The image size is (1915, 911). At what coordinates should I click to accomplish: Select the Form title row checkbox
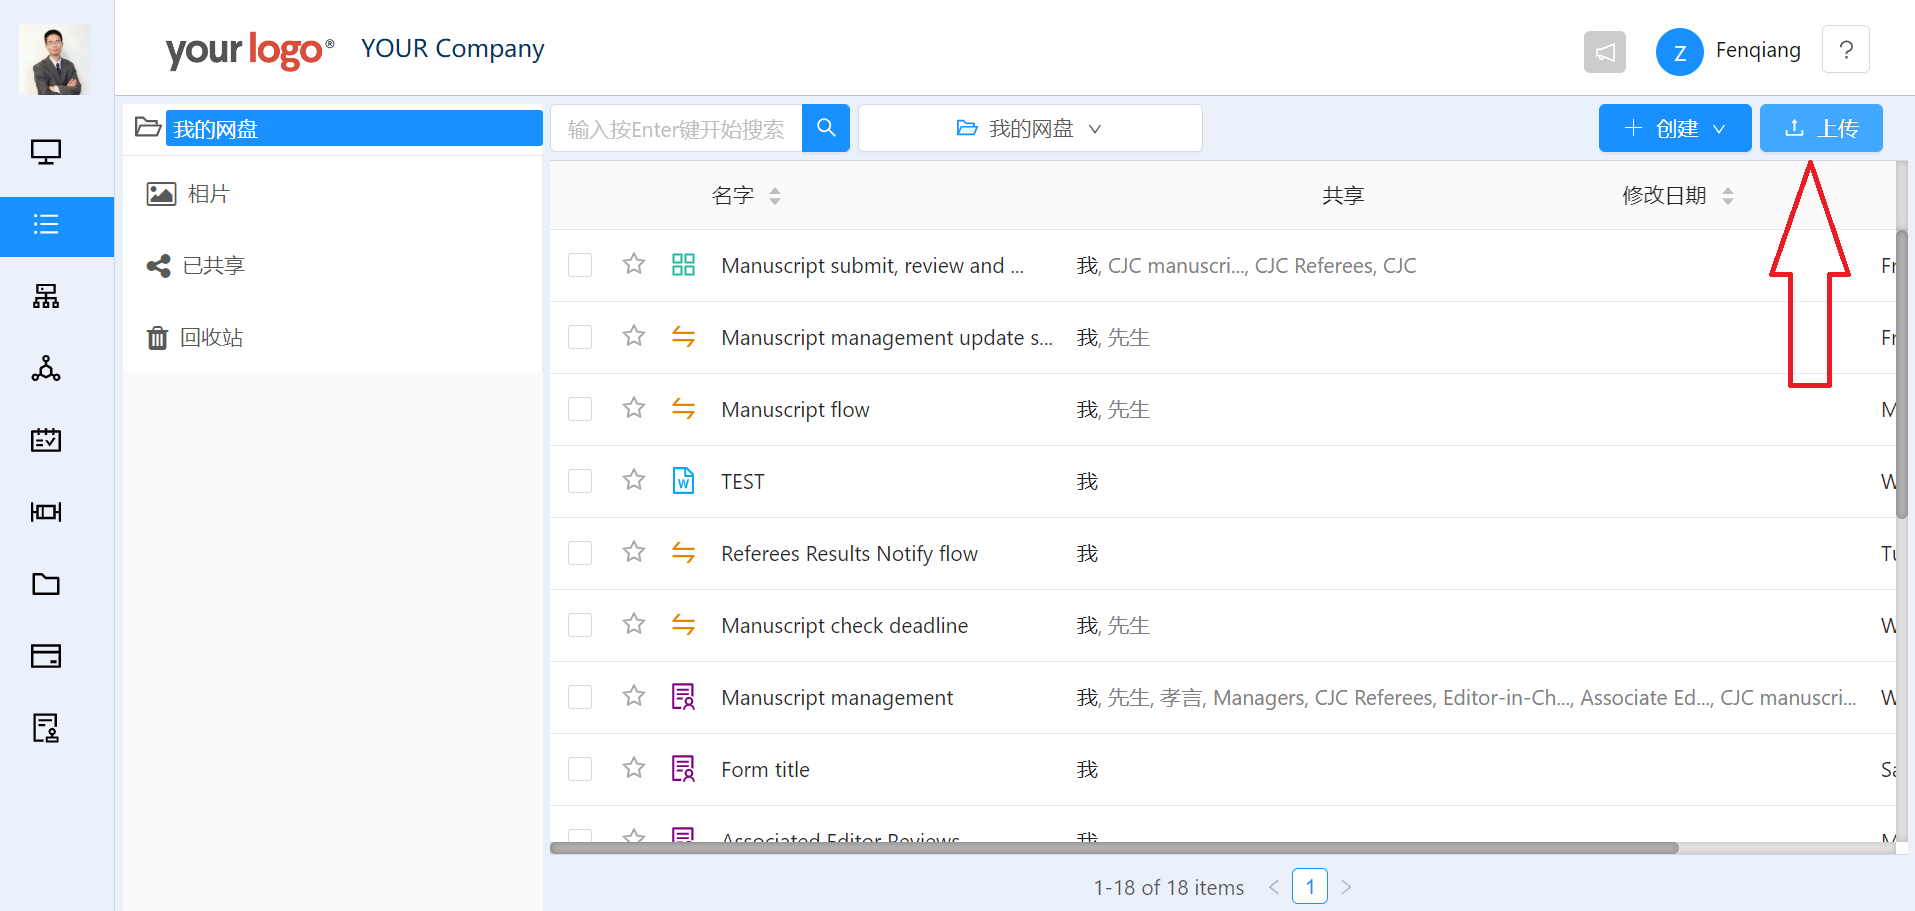tap(580, 769)
